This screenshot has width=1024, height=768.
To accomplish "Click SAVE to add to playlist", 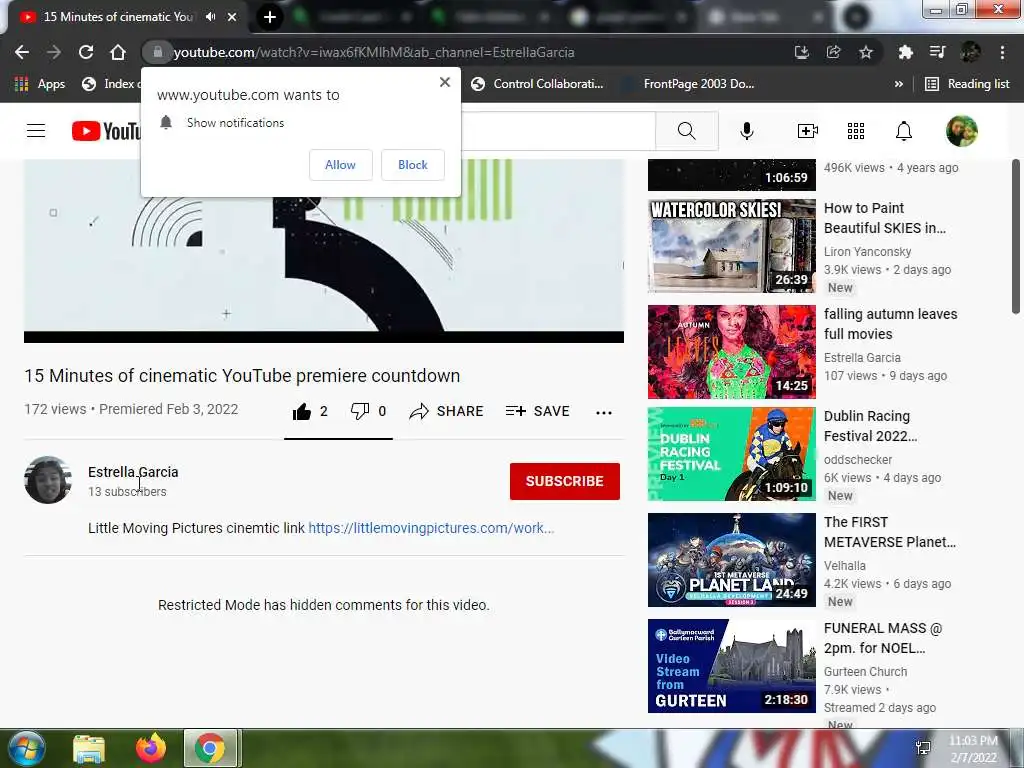I will click(x=537, y=411).
